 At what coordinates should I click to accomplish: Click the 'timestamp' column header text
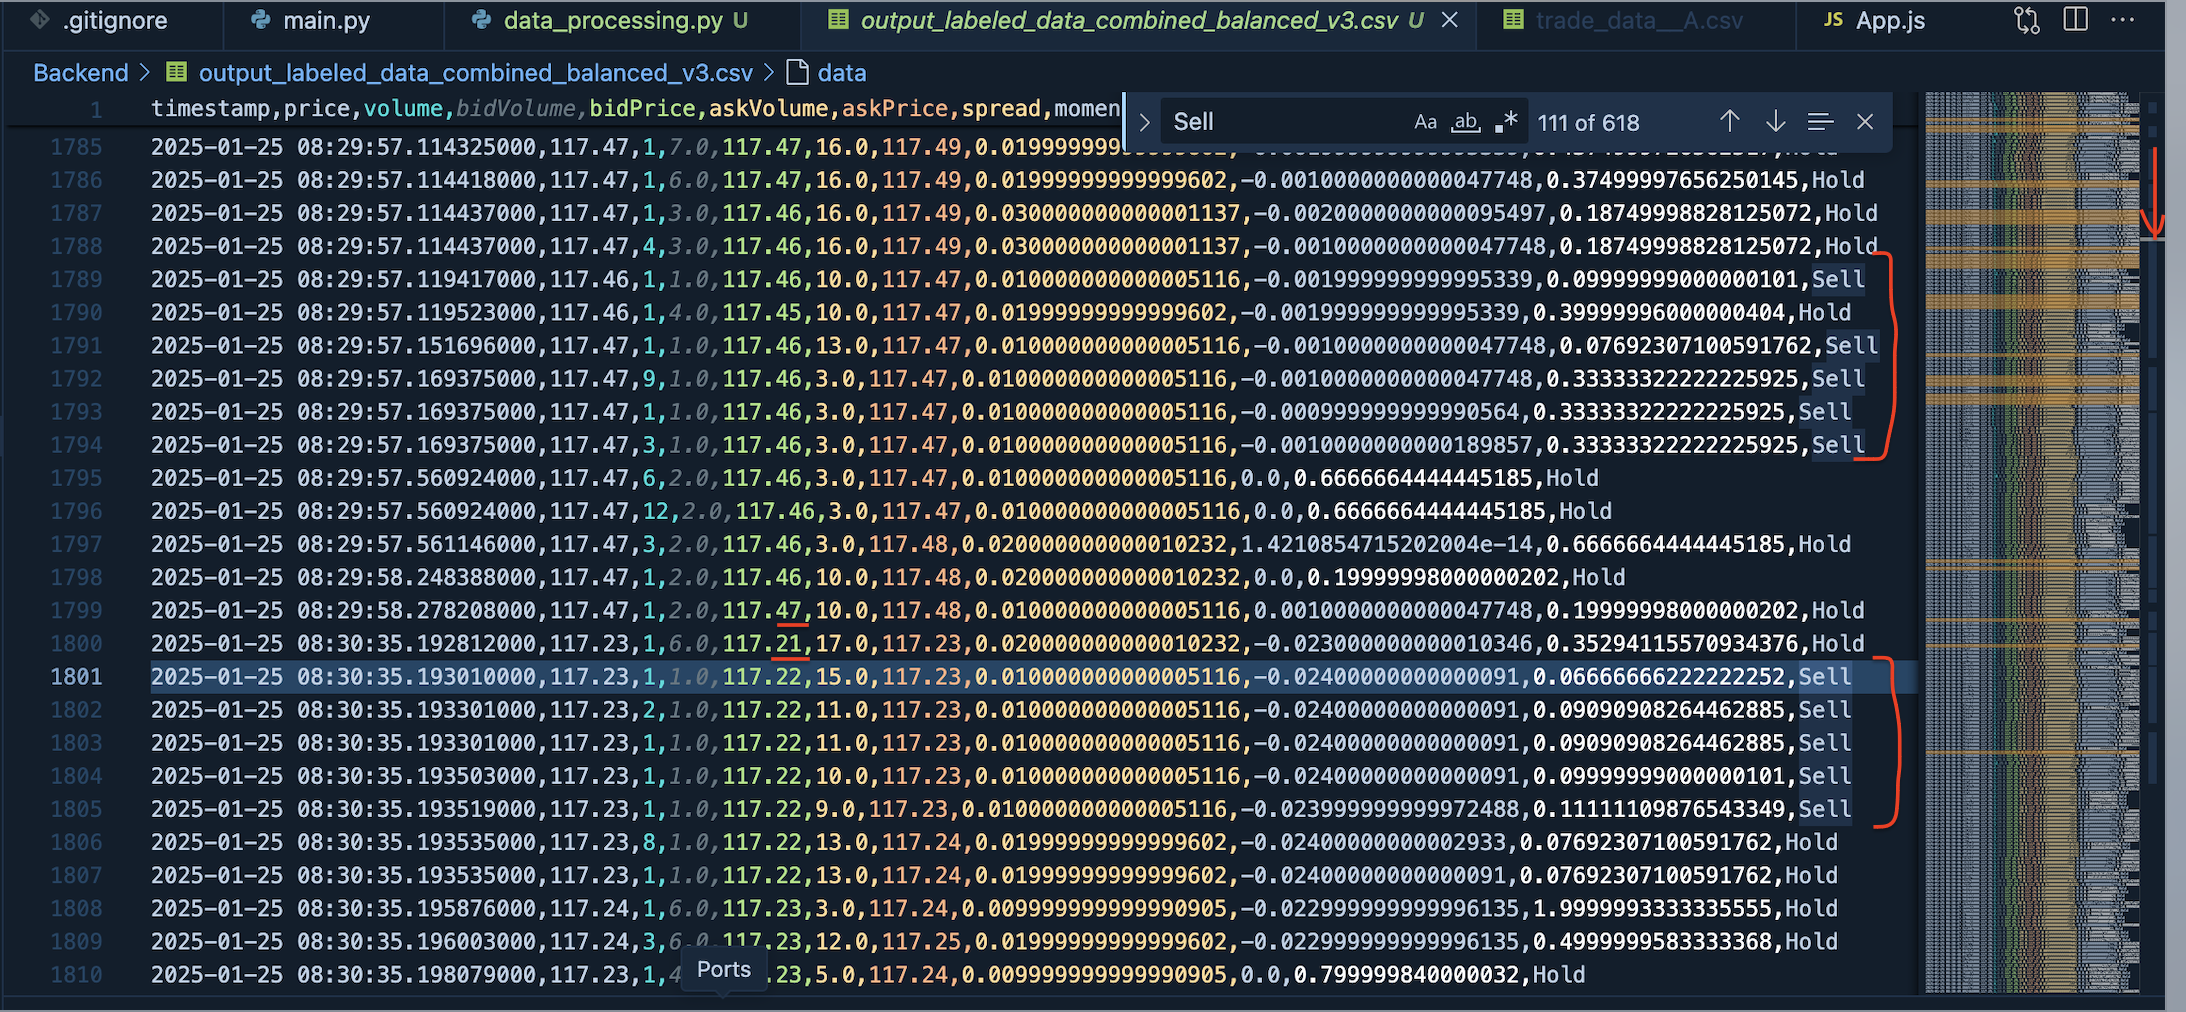tap(210, 109)
